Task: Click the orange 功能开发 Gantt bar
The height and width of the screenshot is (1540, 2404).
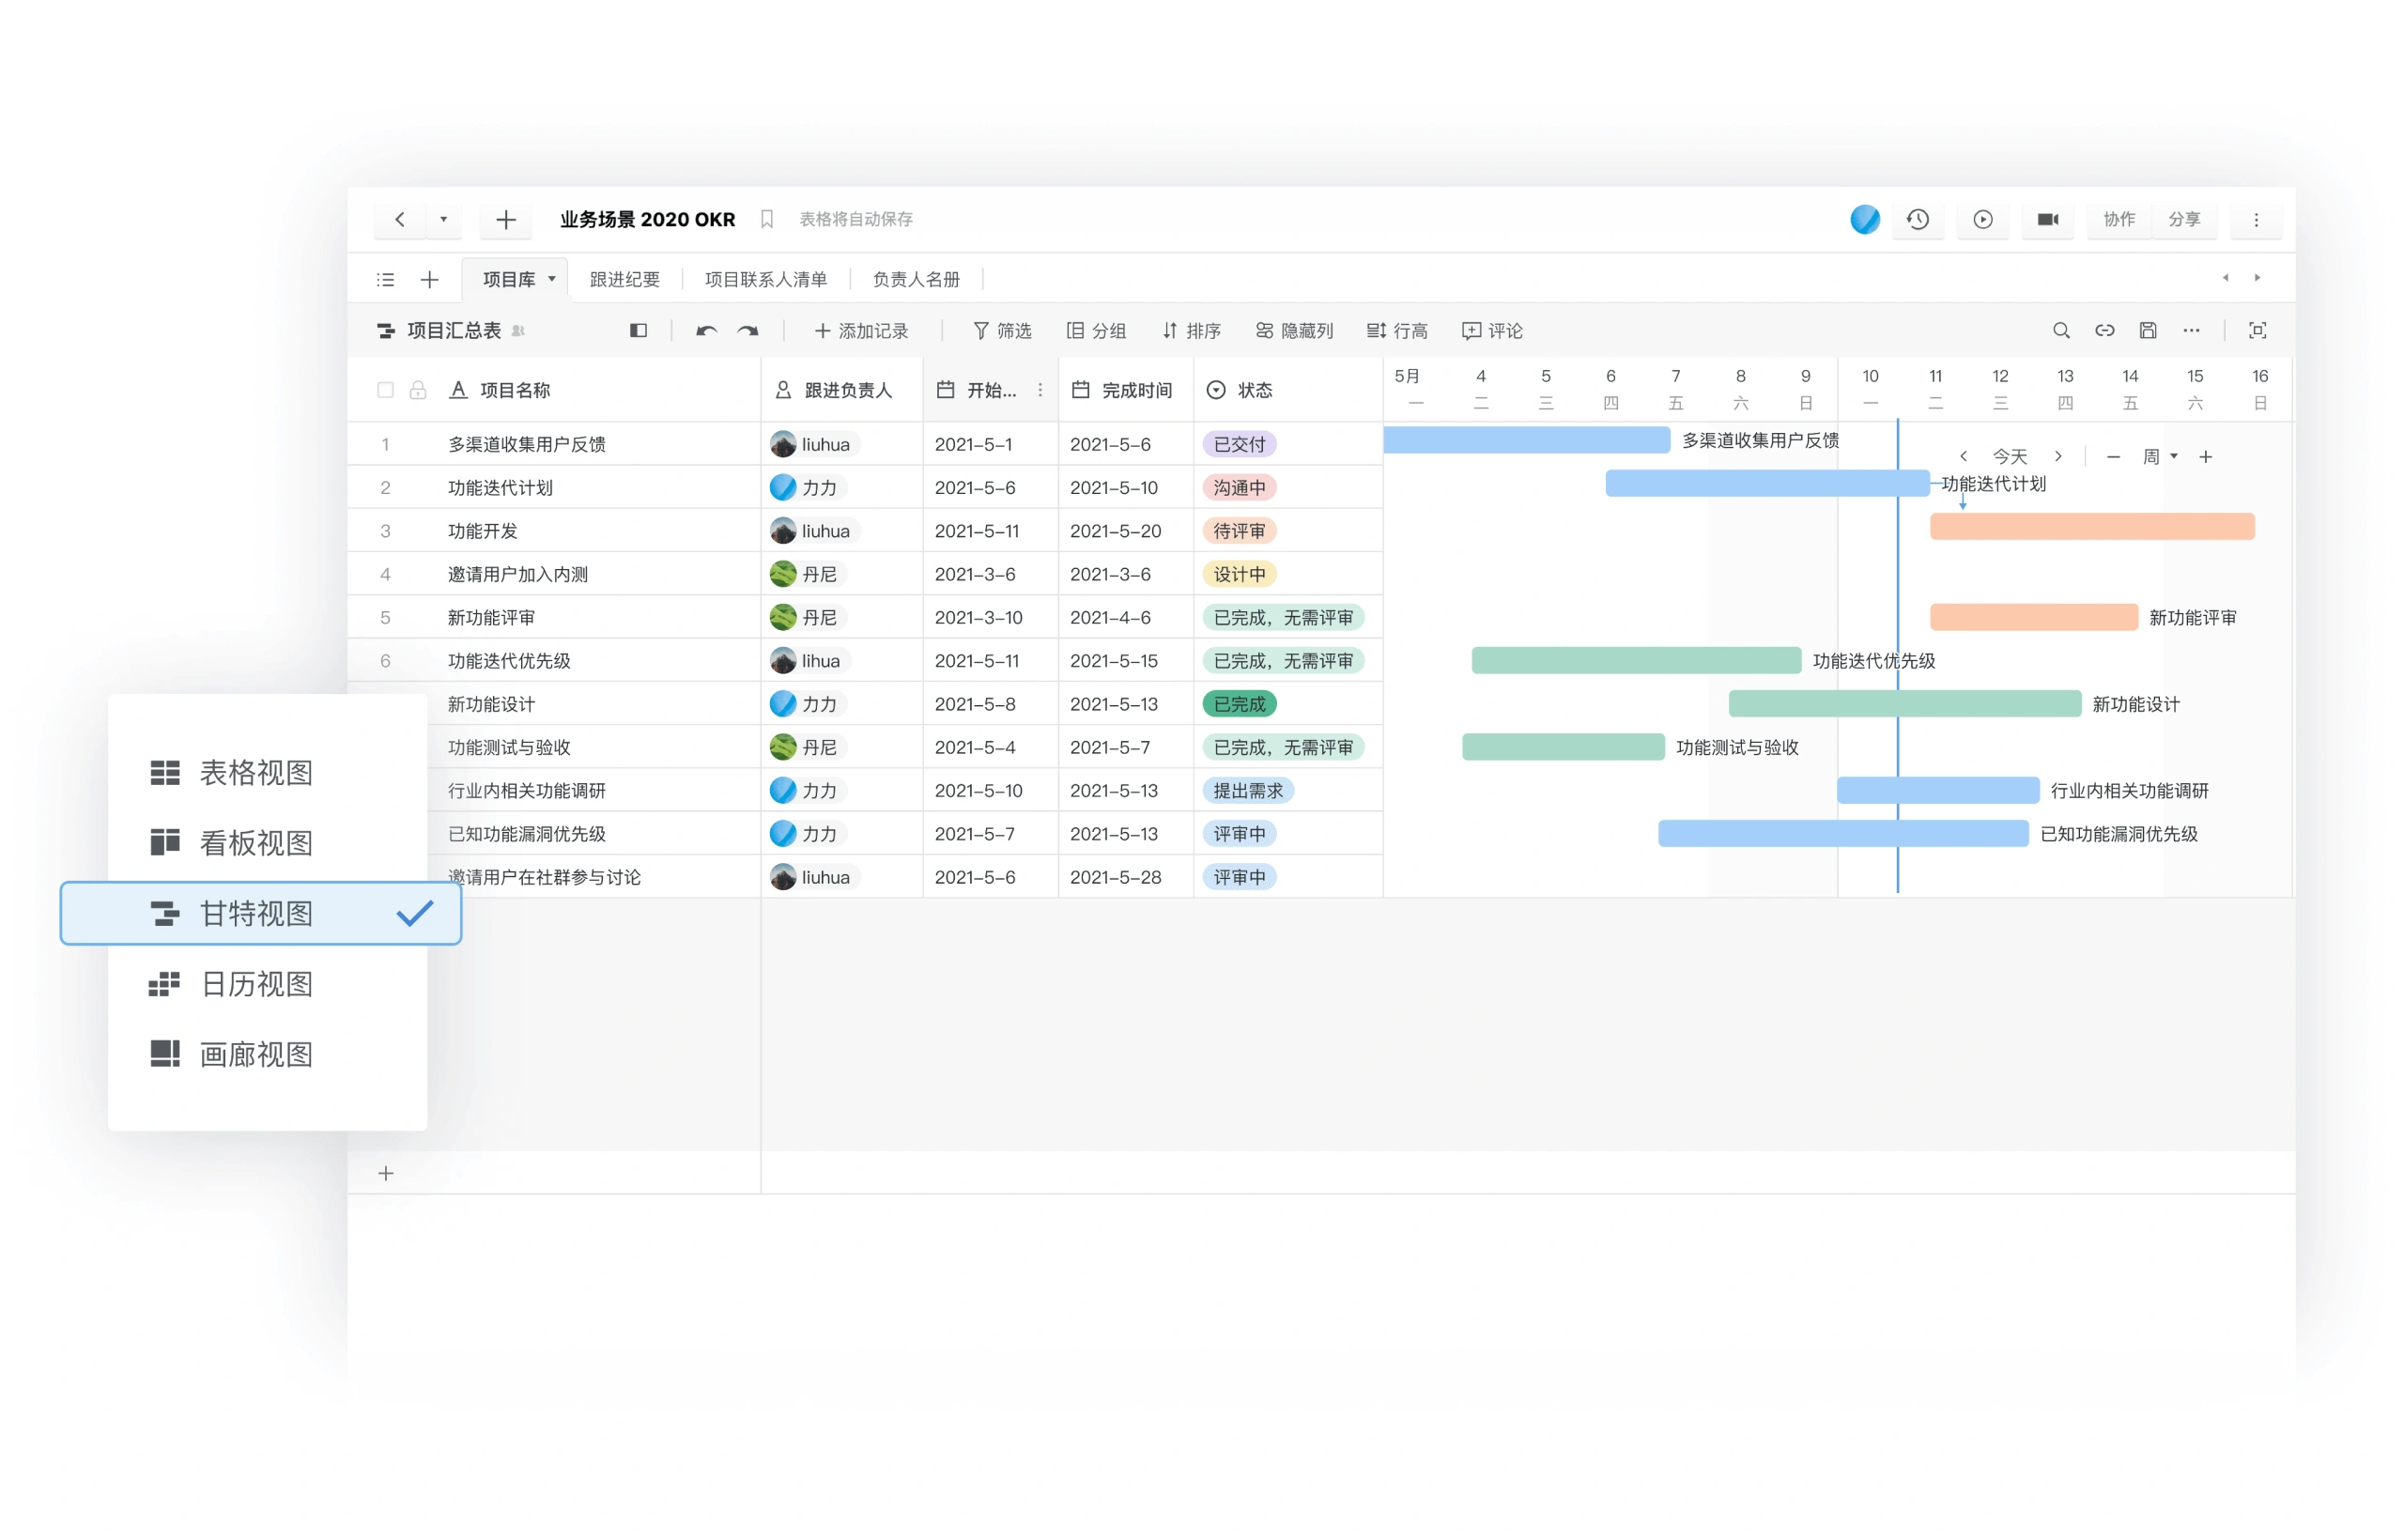Action: pos(2091,527)
